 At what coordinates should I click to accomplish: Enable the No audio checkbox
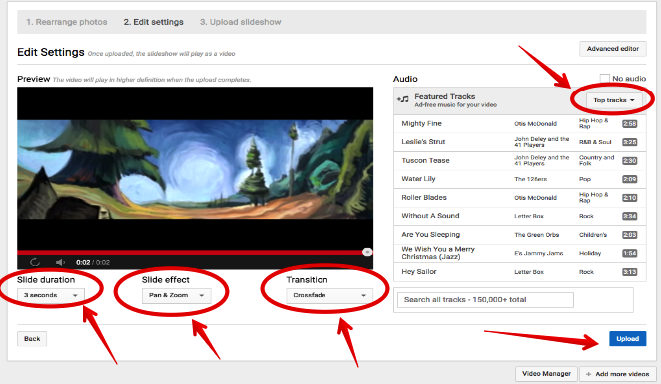[x=605, y=78]
